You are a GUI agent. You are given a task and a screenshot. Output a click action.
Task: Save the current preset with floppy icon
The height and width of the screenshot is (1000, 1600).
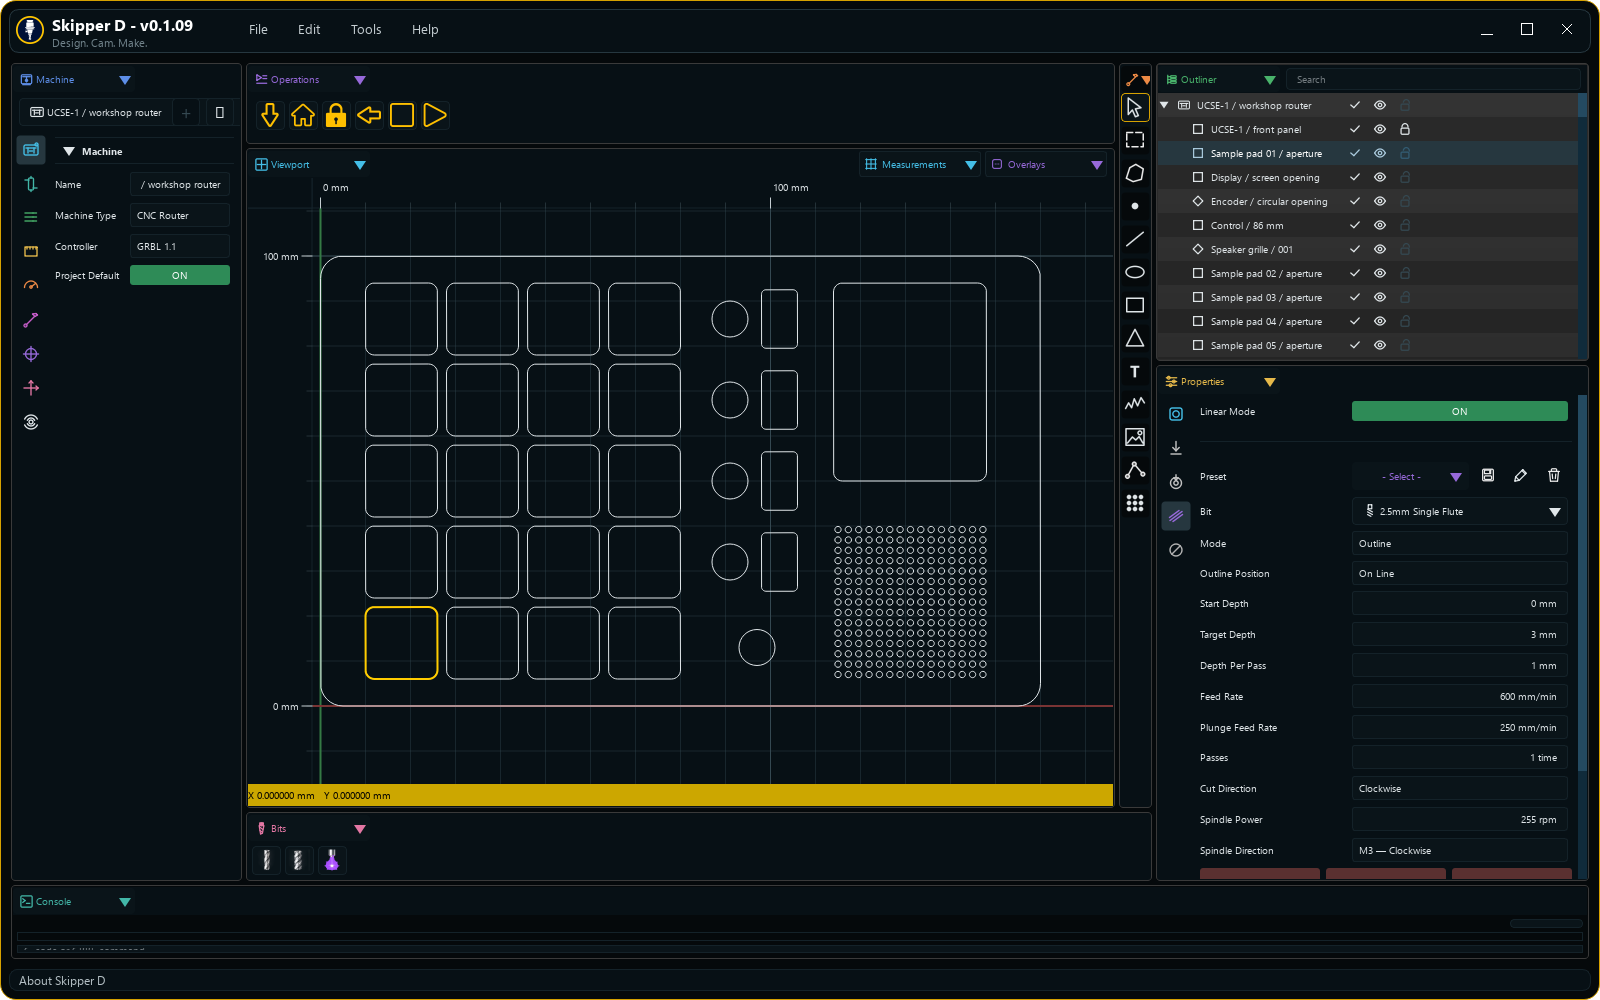[x=1488, y=476]
